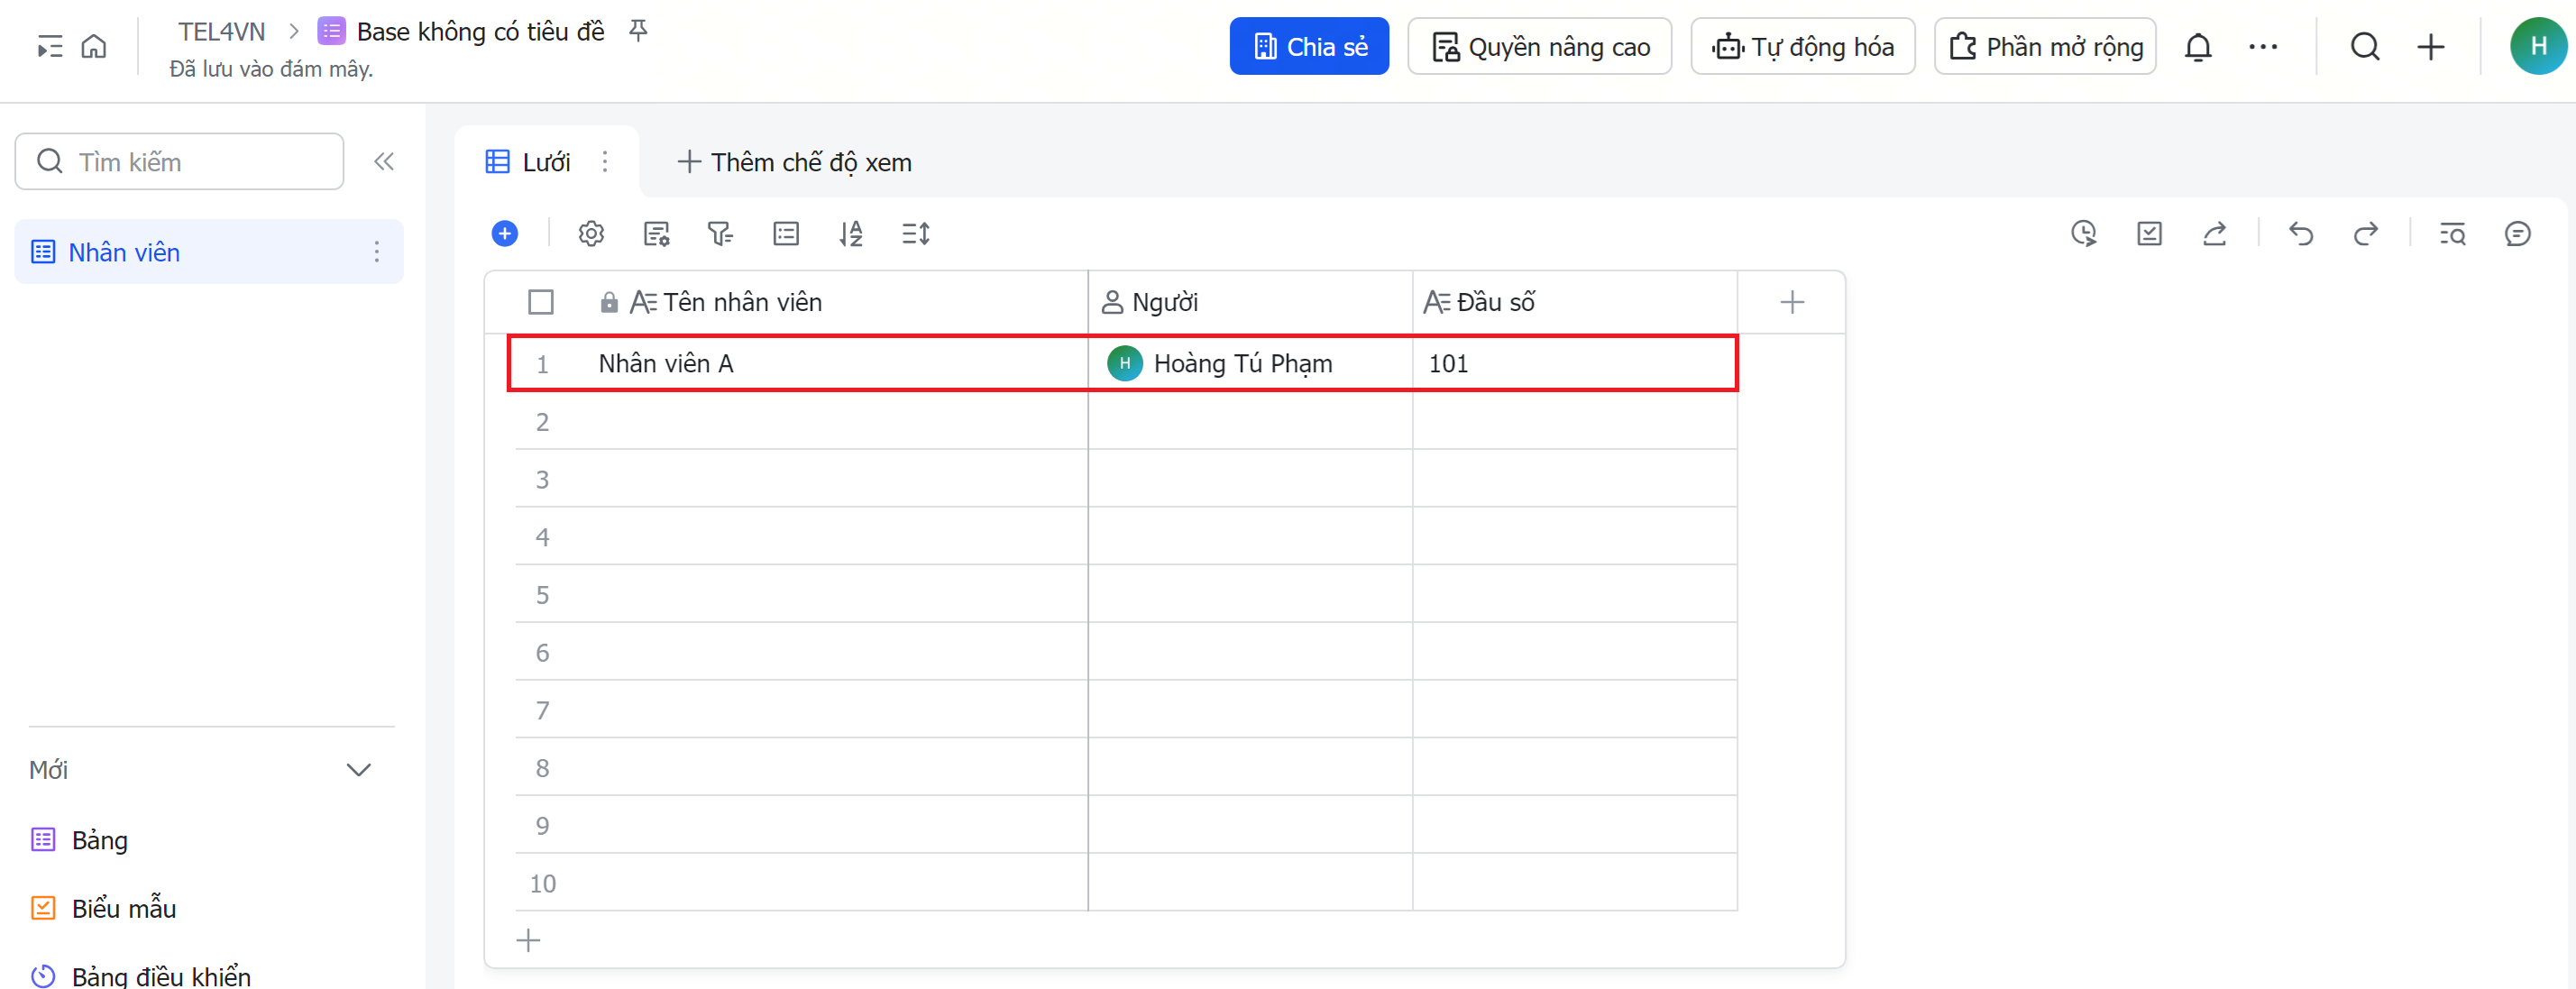
Task: Open comments bubble icon
Action: click(x=2517, y=234)
